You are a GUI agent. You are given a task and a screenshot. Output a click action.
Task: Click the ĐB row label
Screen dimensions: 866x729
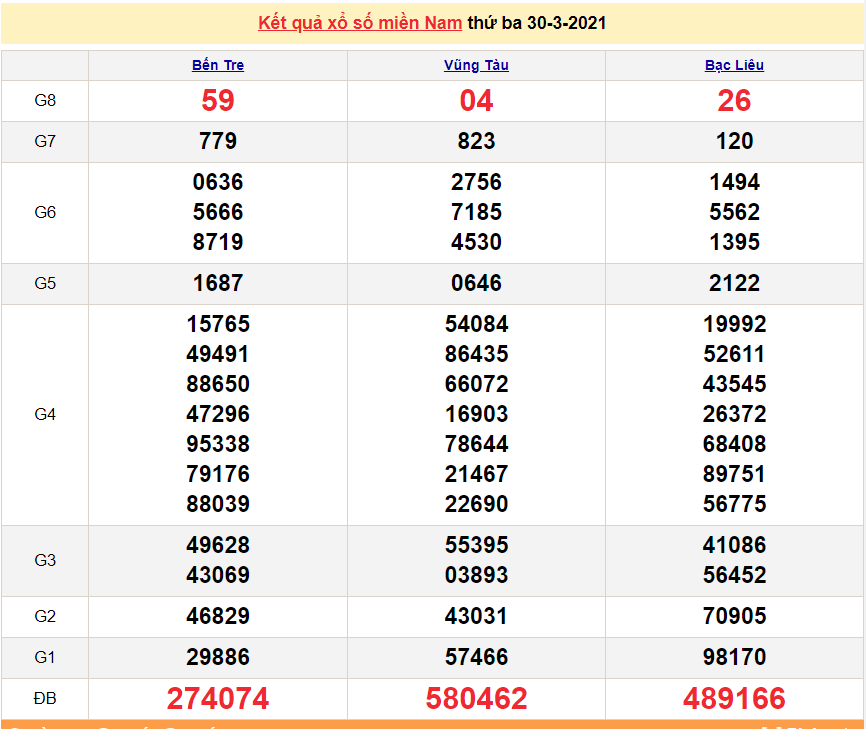tap(45, 698)
